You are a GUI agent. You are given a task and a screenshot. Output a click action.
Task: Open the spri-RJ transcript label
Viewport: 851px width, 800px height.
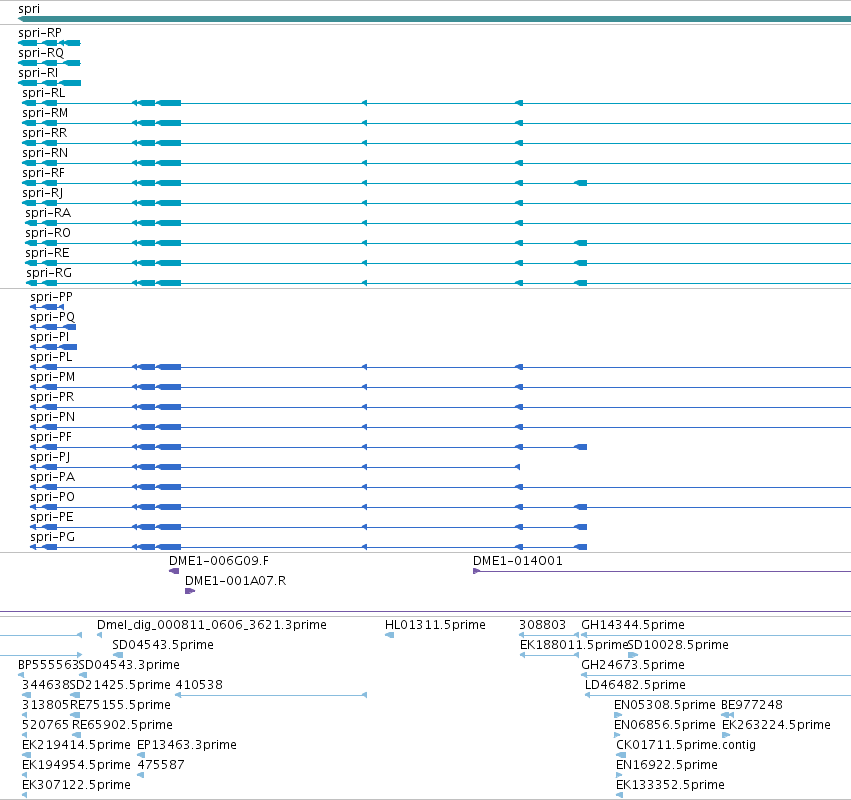coord(42,193)
